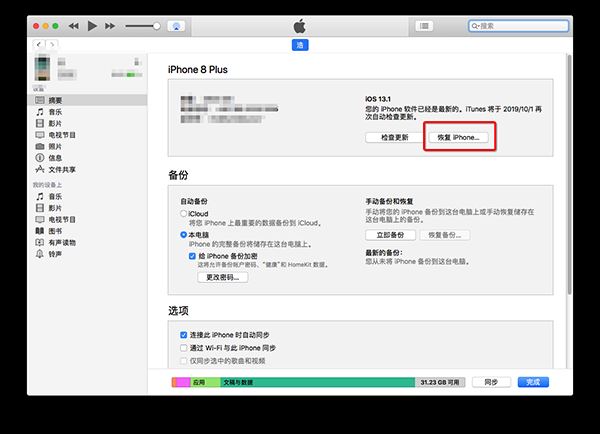The width and height of the screenshot is (600, 434).
Task: Select the 本电脑 backup radio option
Action: point(184,233)
